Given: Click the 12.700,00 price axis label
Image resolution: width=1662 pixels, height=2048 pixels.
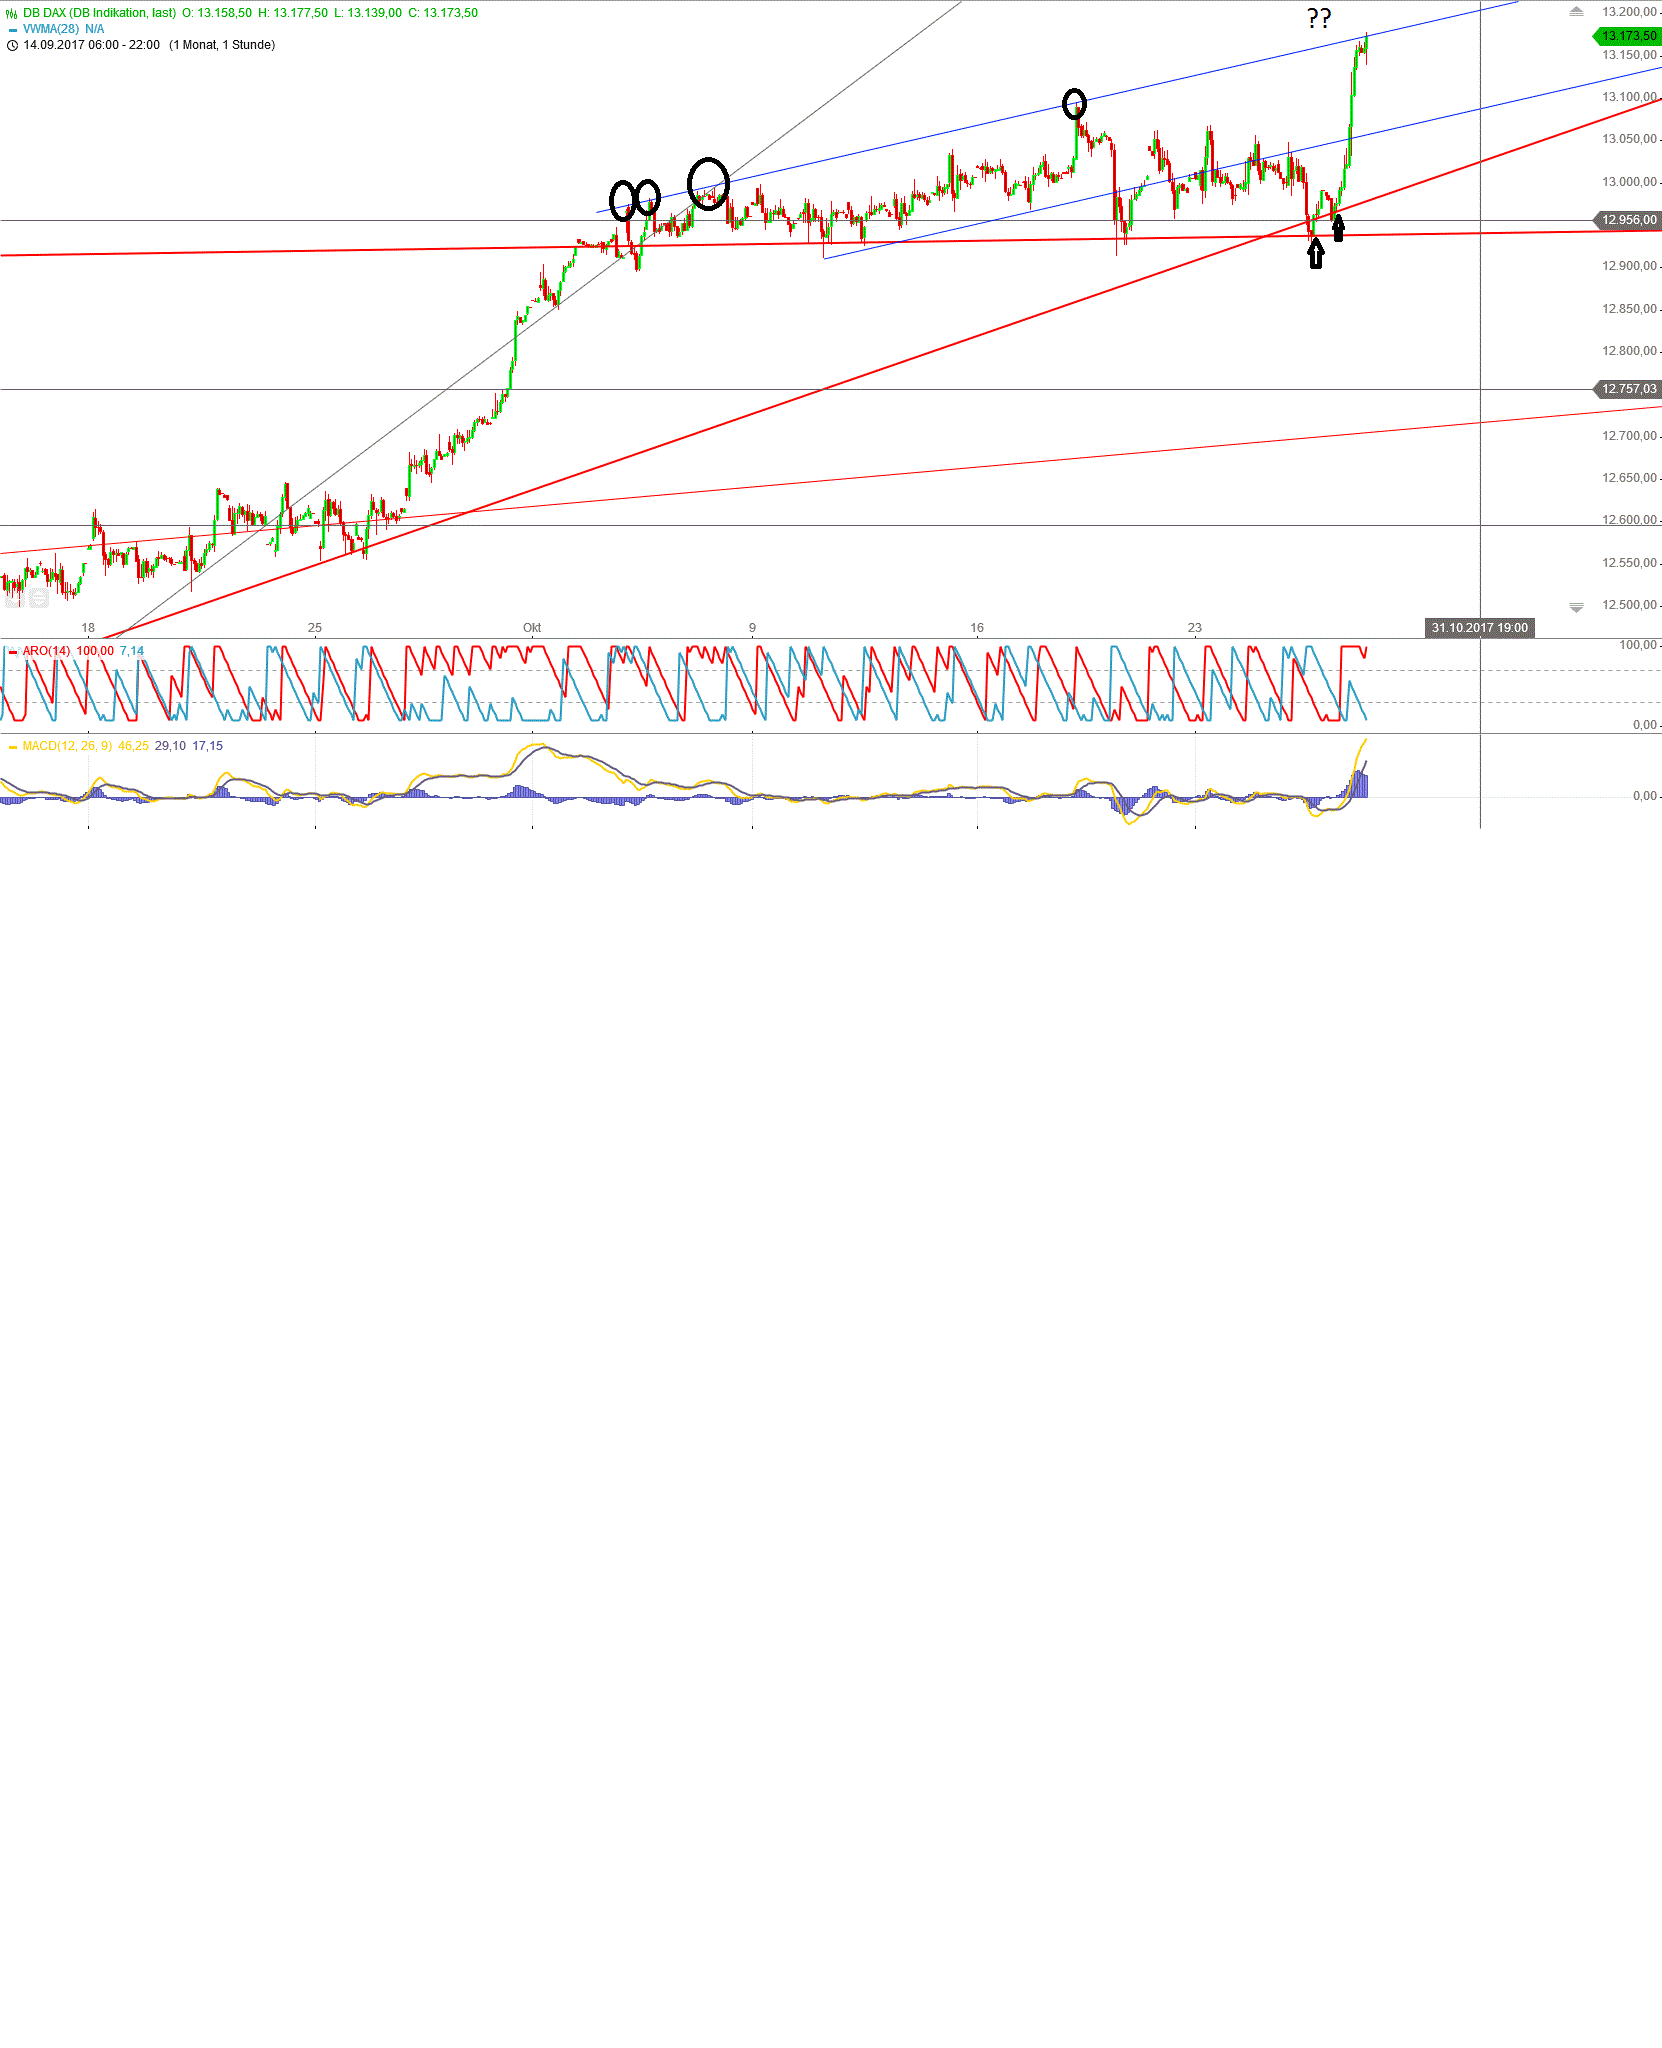Looking at the screenshot, I should pyautogui.click(x=1629, y=436).
